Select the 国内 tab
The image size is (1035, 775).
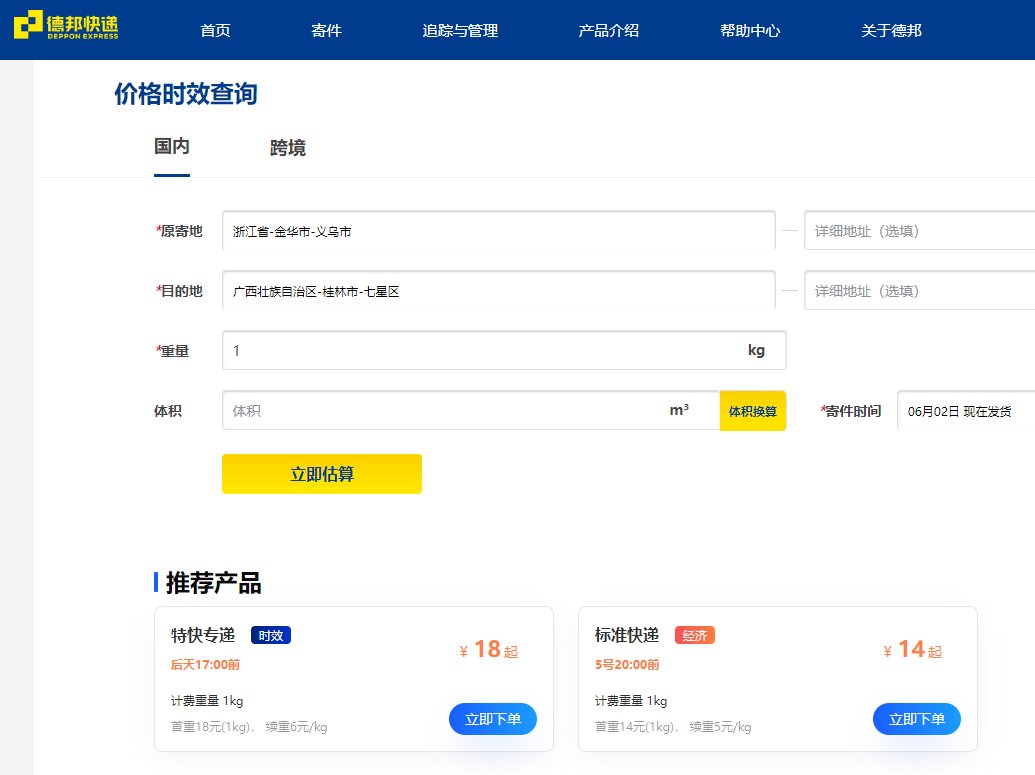point(172,147)
